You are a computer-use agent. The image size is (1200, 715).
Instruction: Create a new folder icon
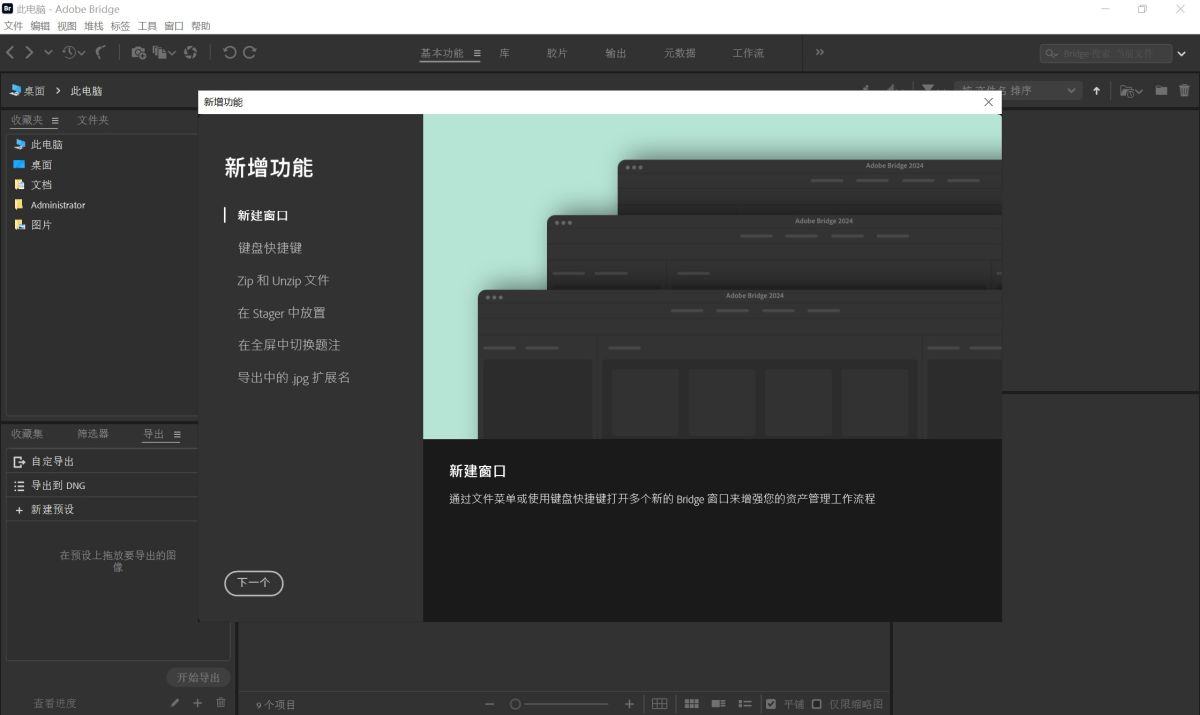1161,90
